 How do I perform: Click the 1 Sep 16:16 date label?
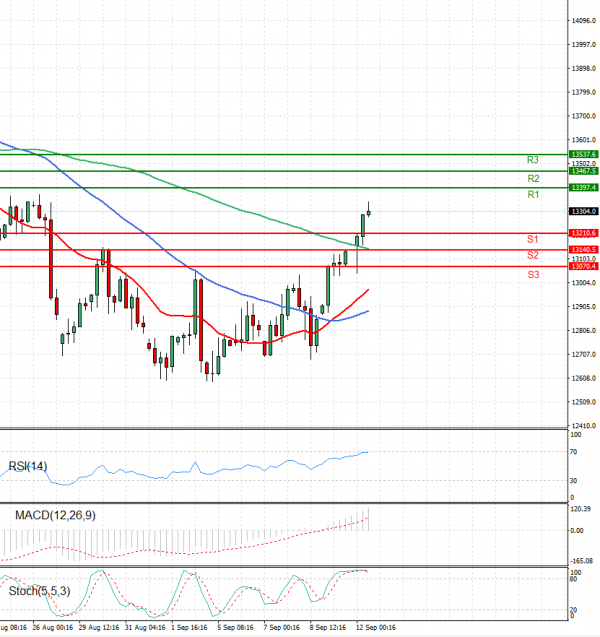tap(189, 628)
